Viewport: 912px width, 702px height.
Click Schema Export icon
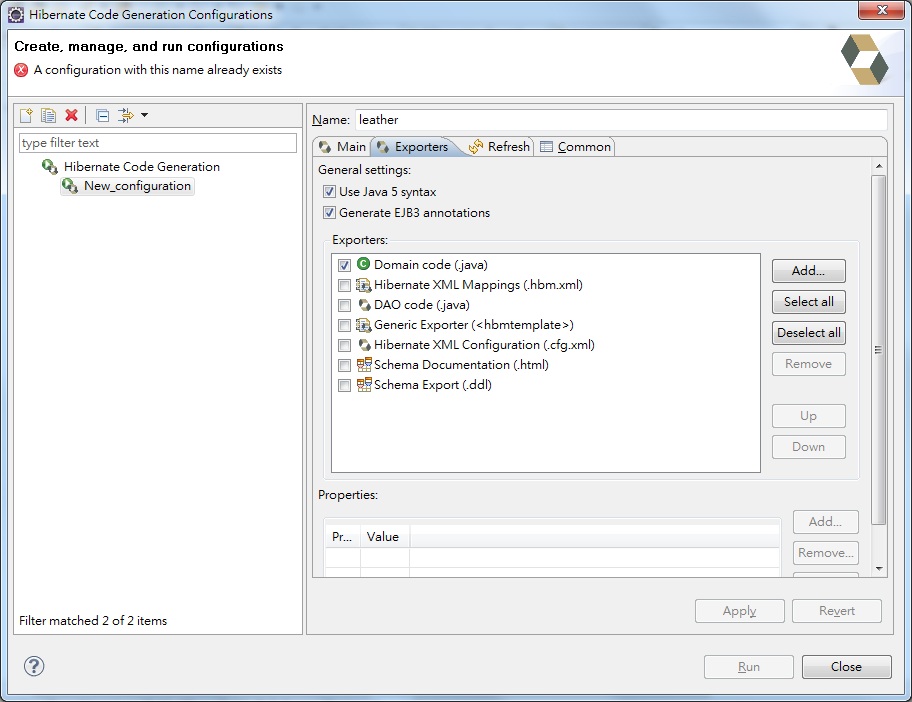pos(364,384)
